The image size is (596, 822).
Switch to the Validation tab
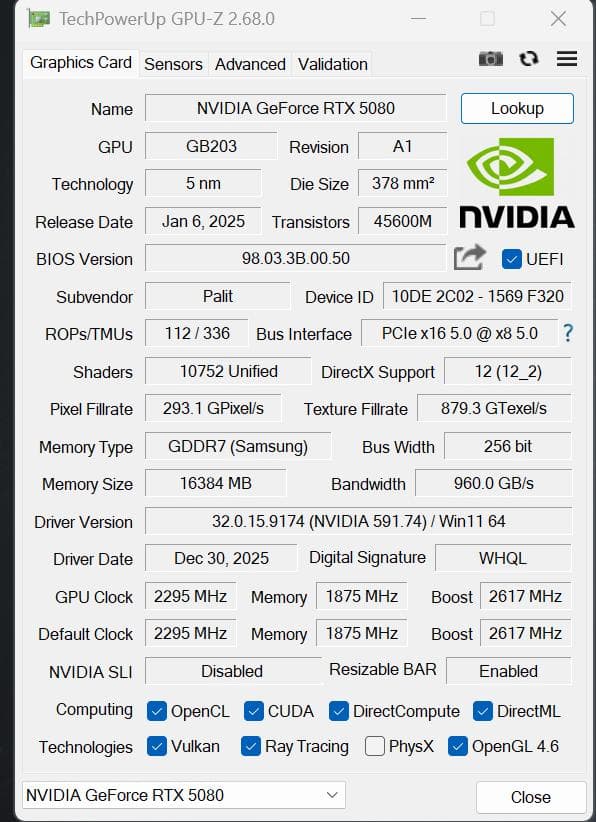(332, 64)
